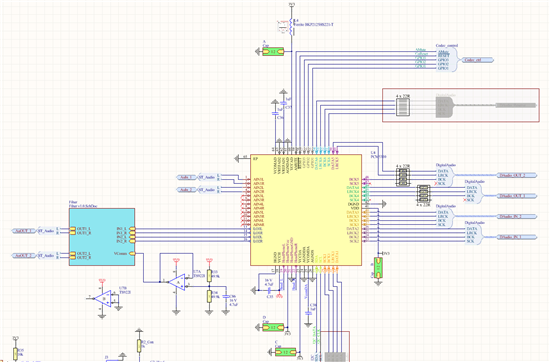
Task: Click the DAudio_OUT_2 port connector
Action: pos(517,175)
